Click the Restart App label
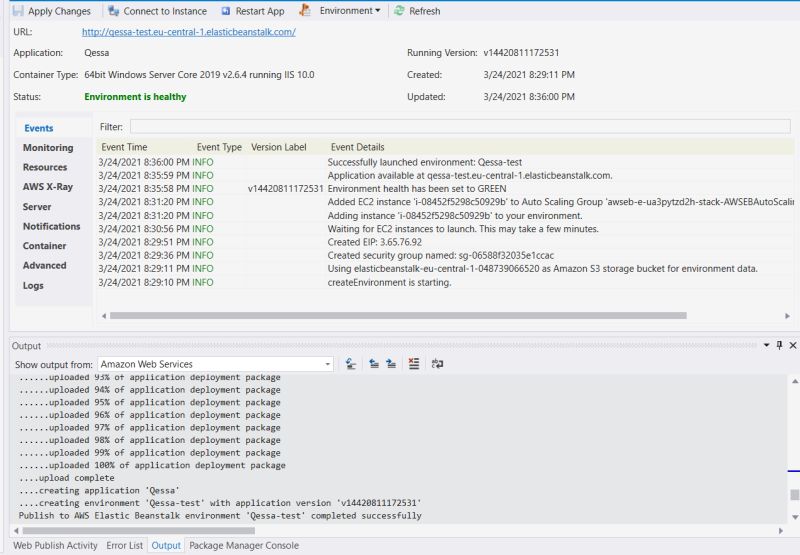800x555 pixels. point(260,11)
